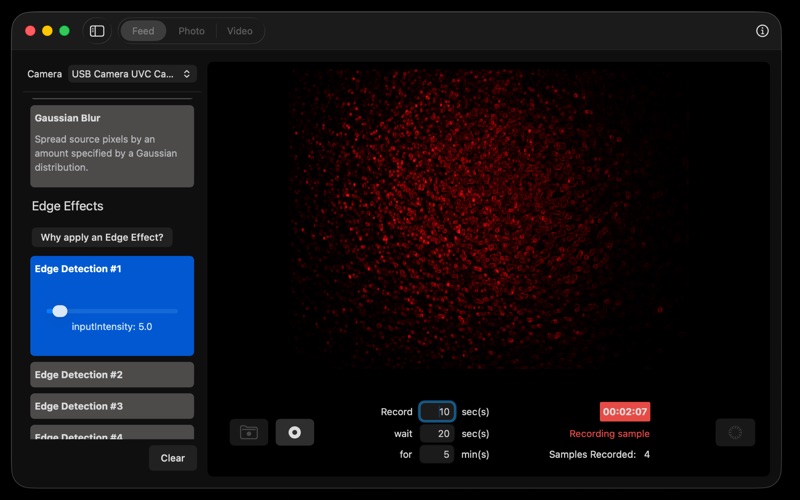This screenshot has width=800, height=500.
Task: Open the recordings folder icon button
Action: coord(249,433)
